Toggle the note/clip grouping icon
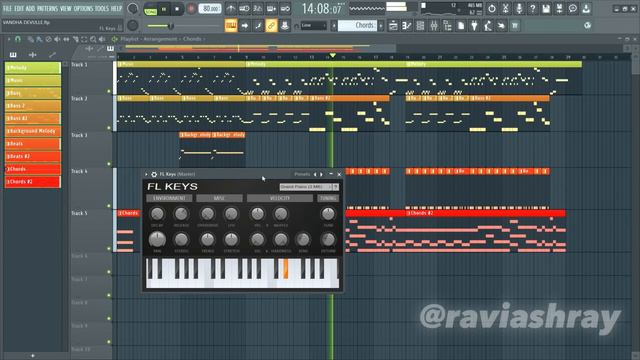This screenshot has height=360, width=640. pos(258,26)
